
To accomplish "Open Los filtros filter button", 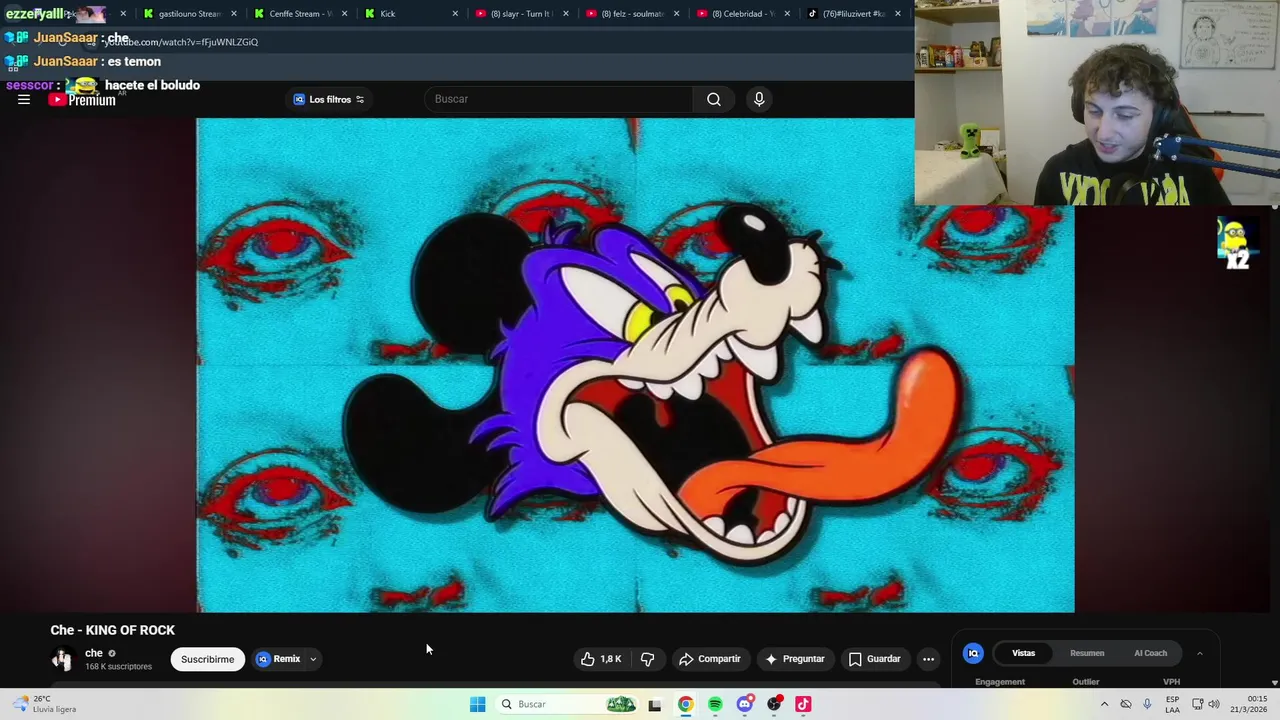I will (x=329, y=99).
